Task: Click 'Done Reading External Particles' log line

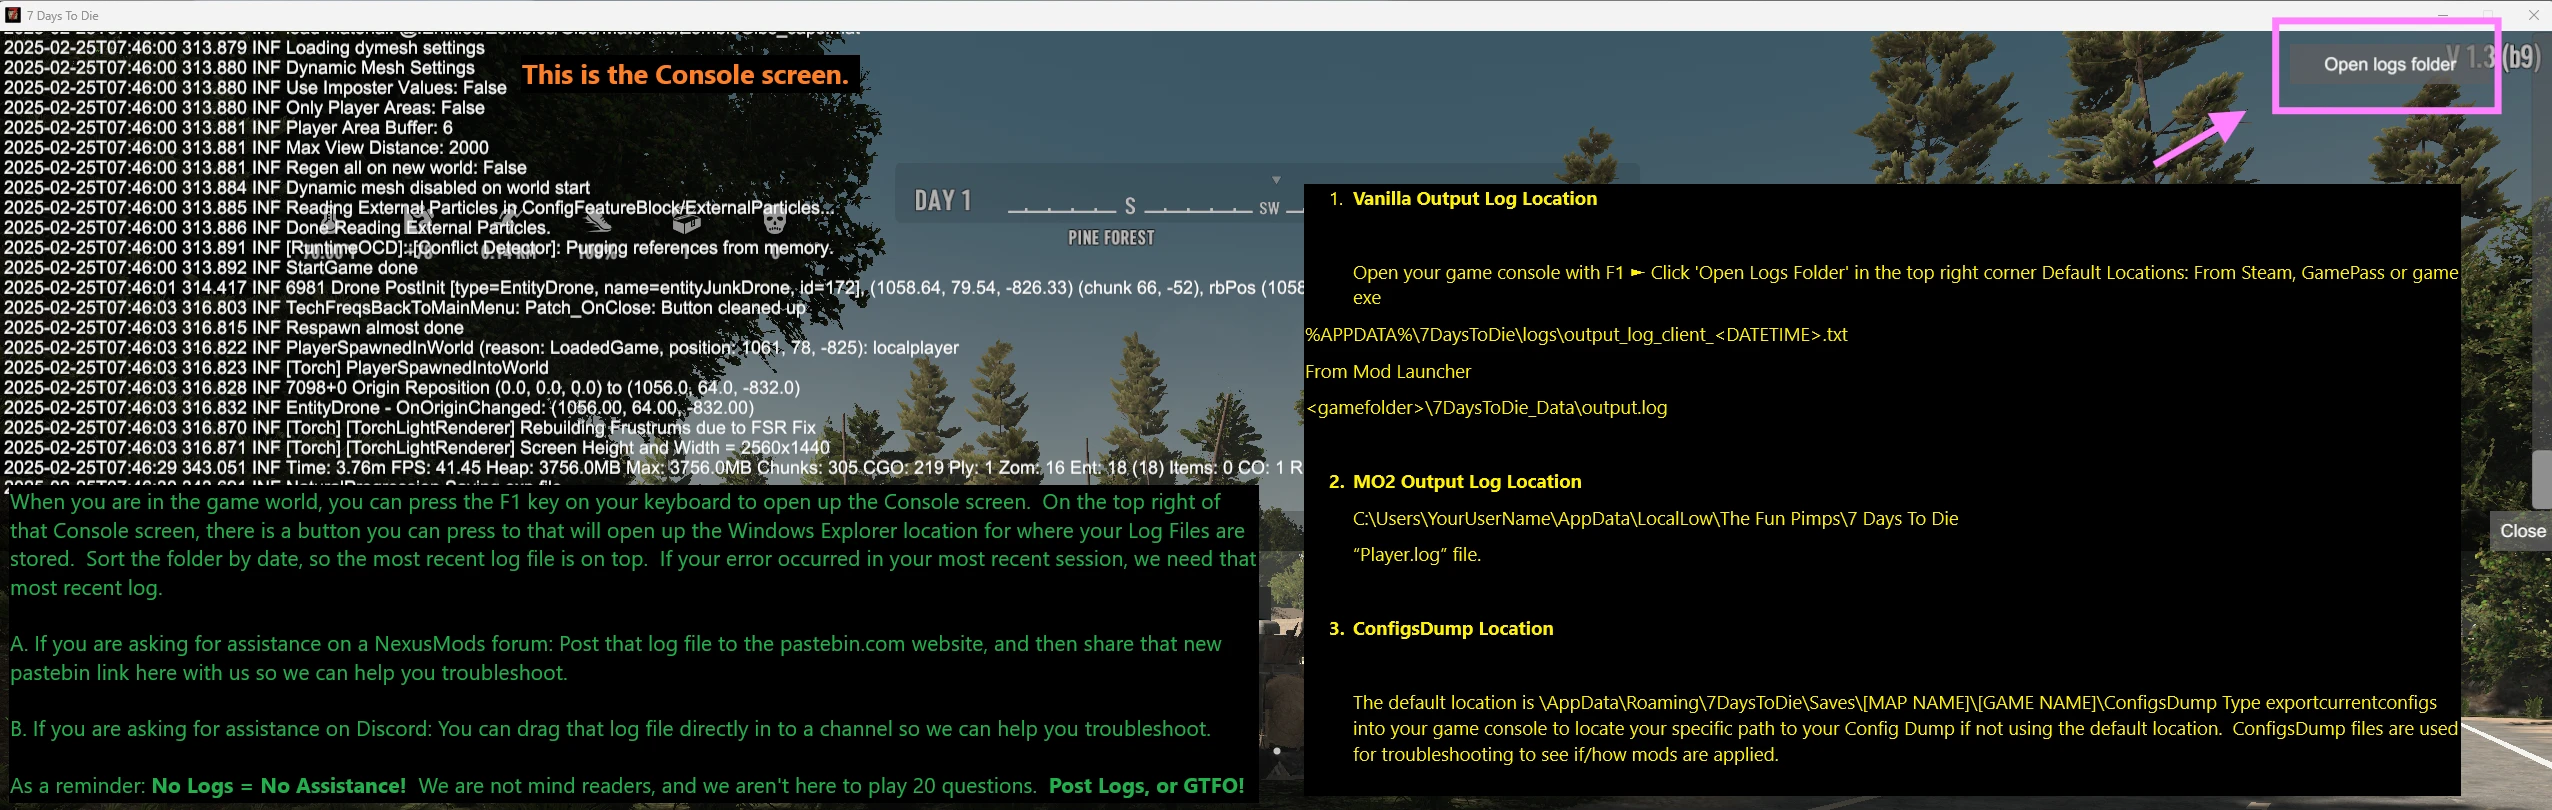Action: pos(277,228)
